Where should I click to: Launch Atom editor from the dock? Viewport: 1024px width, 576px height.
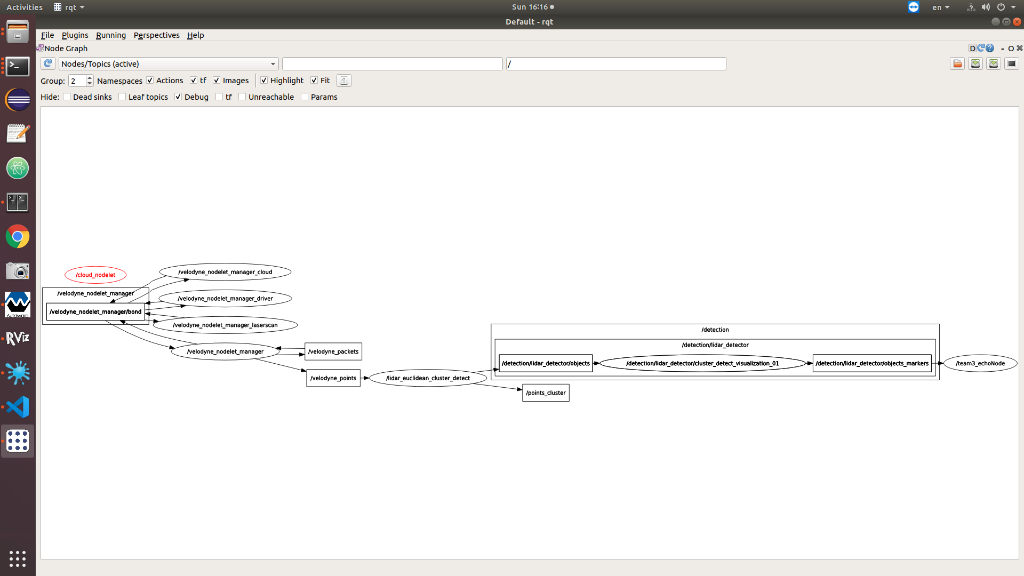tap(18, 168)
